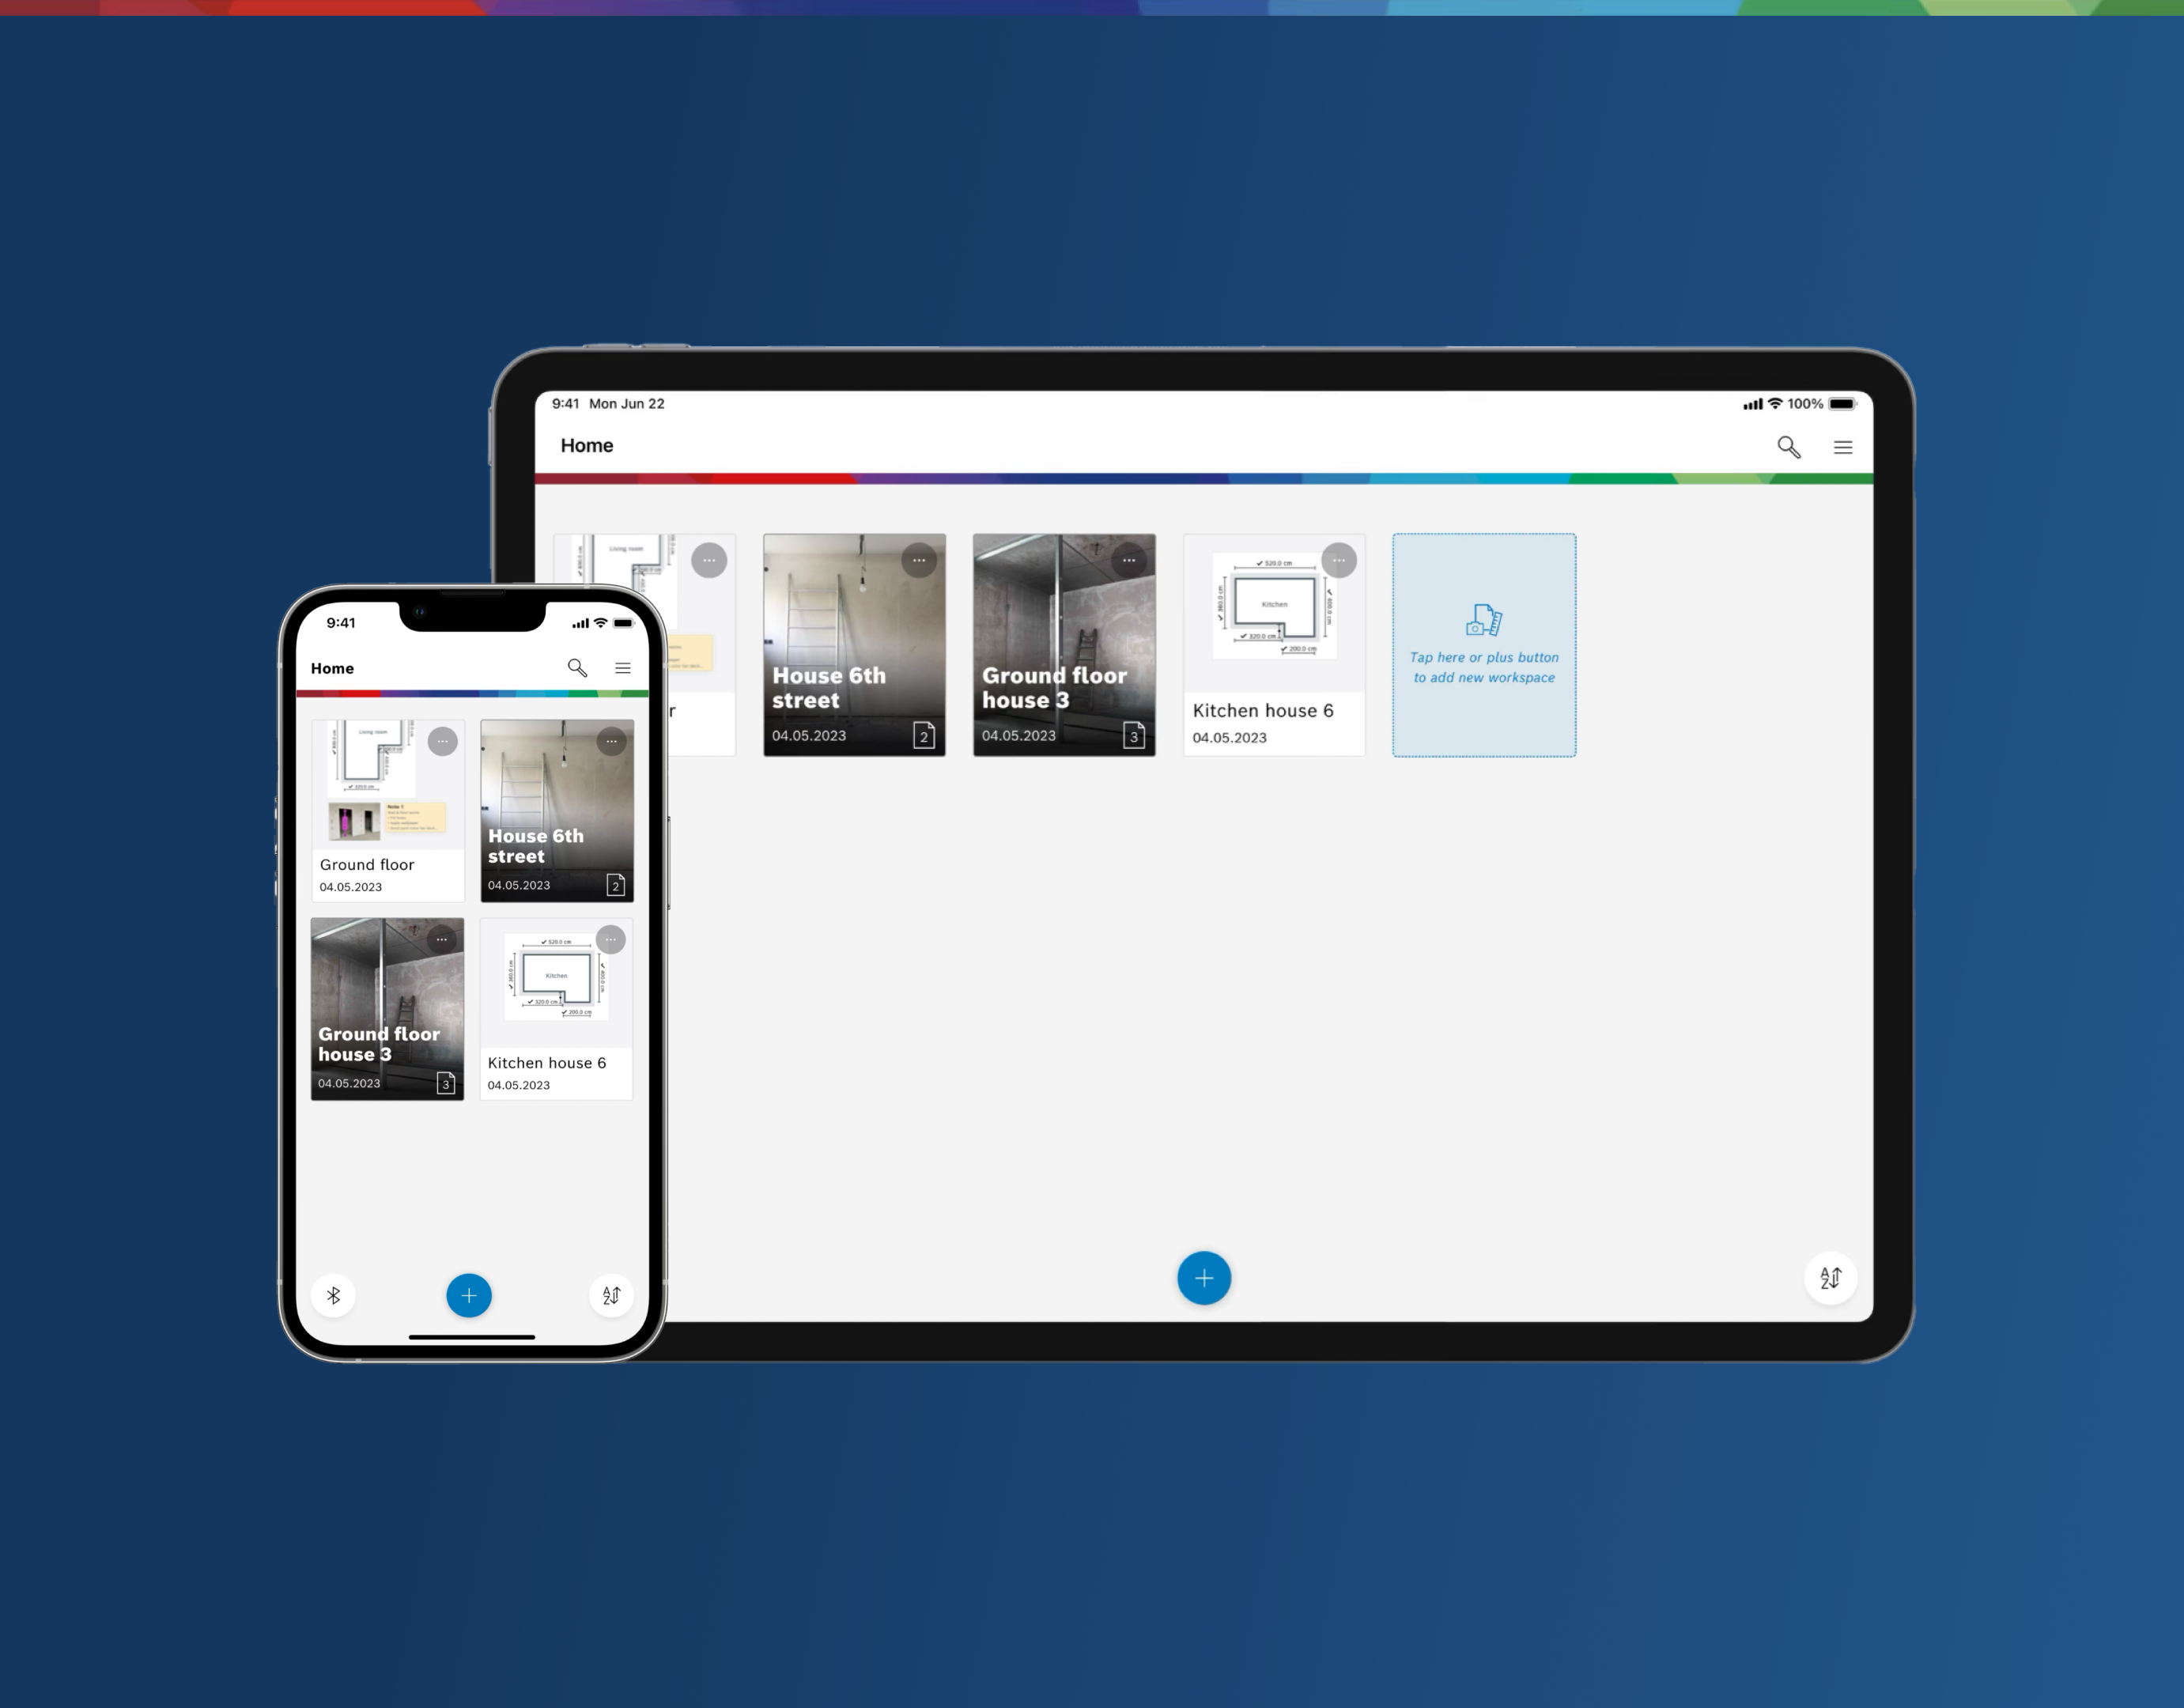The height and width of the screenshot is (1708, 2184).
Task: Open options for Ground floor house 3 on tablet
Action: tap(1129, 560)
